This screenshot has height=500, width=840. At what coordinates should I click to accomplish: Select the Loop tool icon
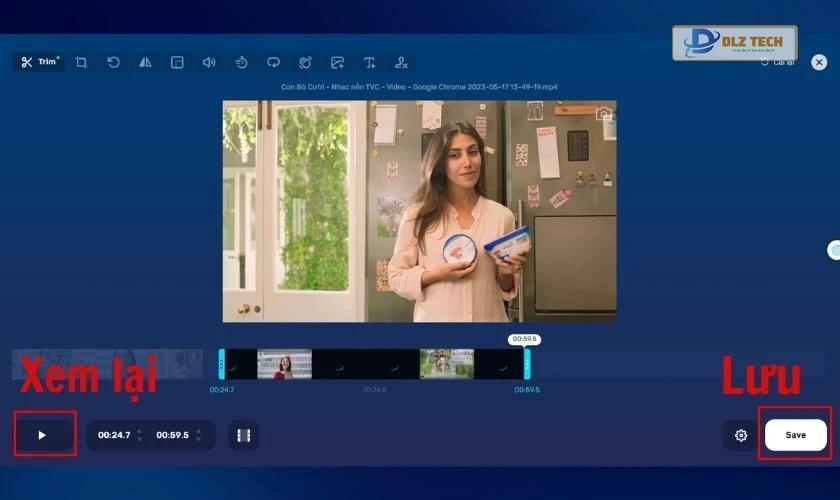click(x=273, y=62)
